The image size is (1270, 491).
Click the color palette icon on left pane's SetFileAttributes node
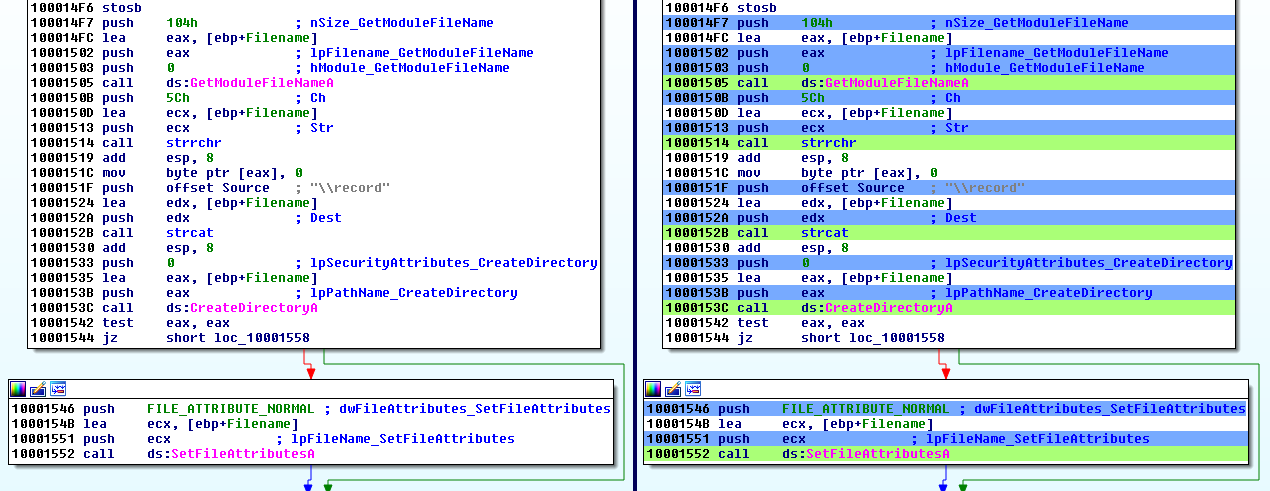point(18,388)
